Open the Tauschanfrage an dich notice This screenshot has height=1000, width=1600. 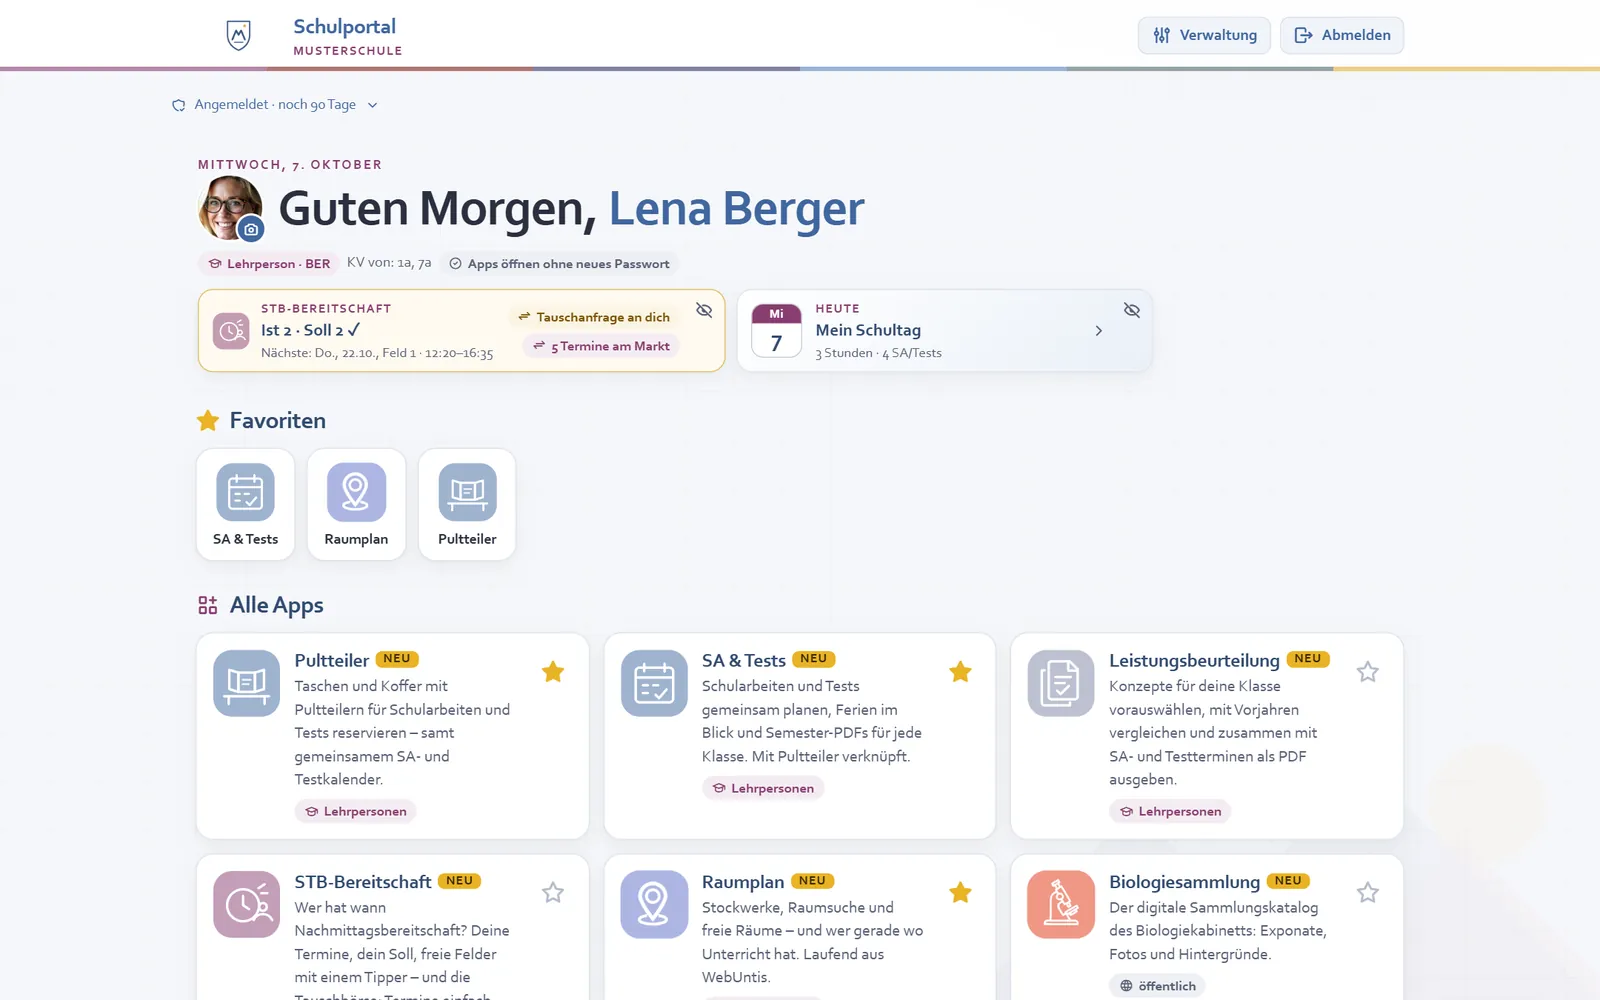click(594, 317)
